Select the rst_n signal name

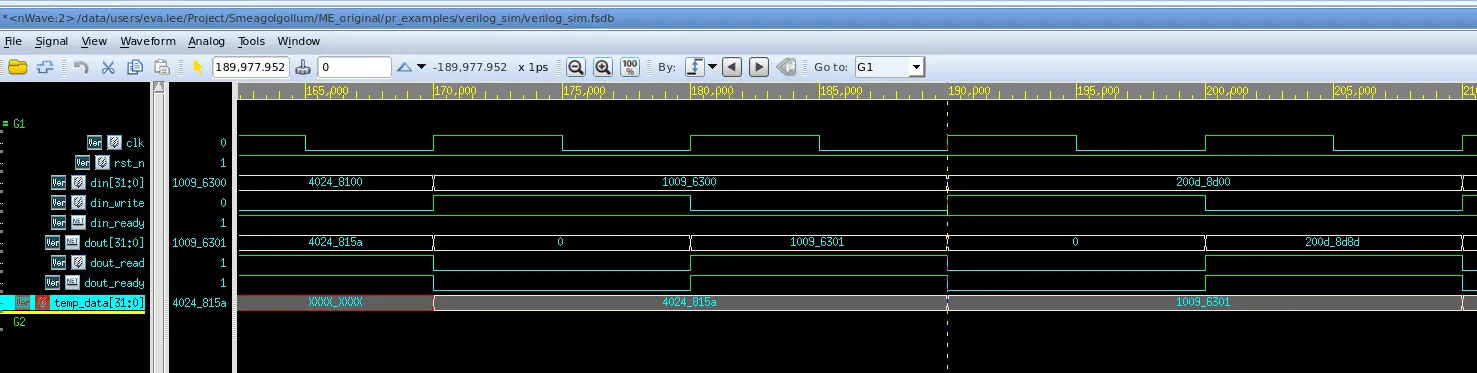pyautogui.click(x=129, y=163)
